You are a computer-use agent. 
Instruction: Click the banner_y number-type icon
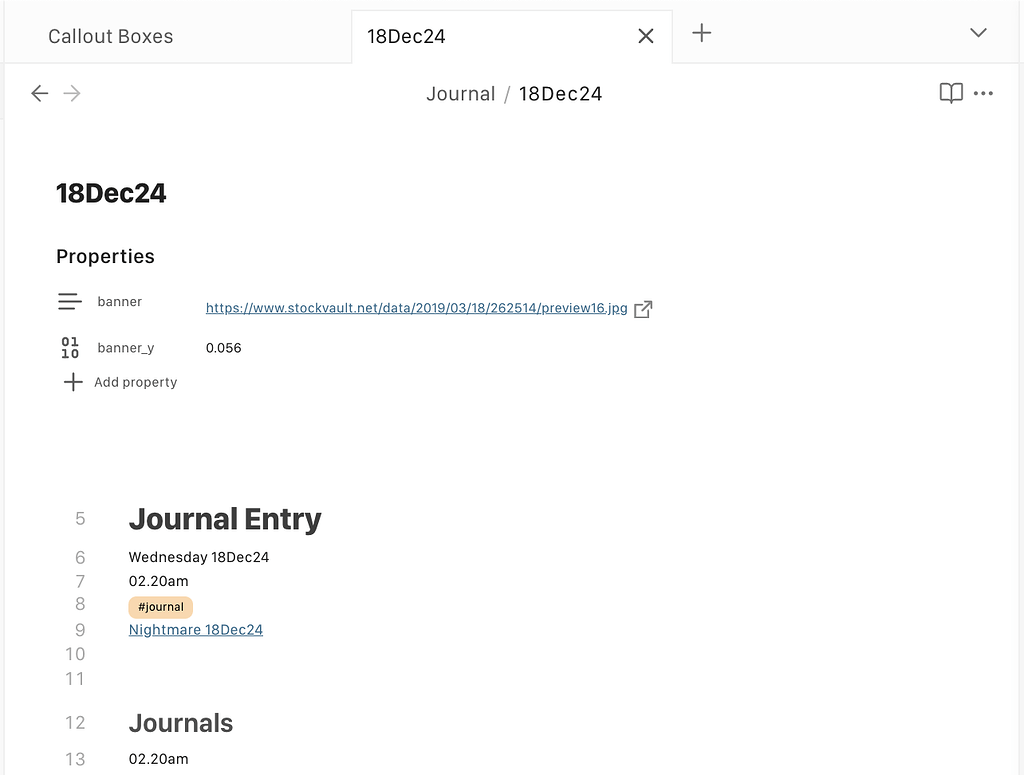coord(70,348)
